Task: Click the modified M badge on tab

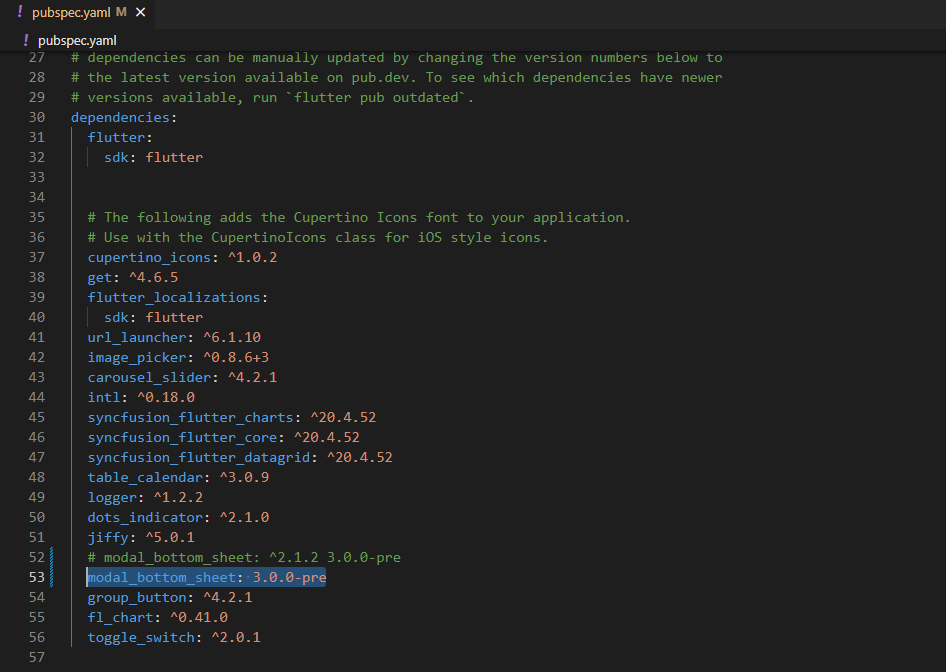Action: coord(121,12)
